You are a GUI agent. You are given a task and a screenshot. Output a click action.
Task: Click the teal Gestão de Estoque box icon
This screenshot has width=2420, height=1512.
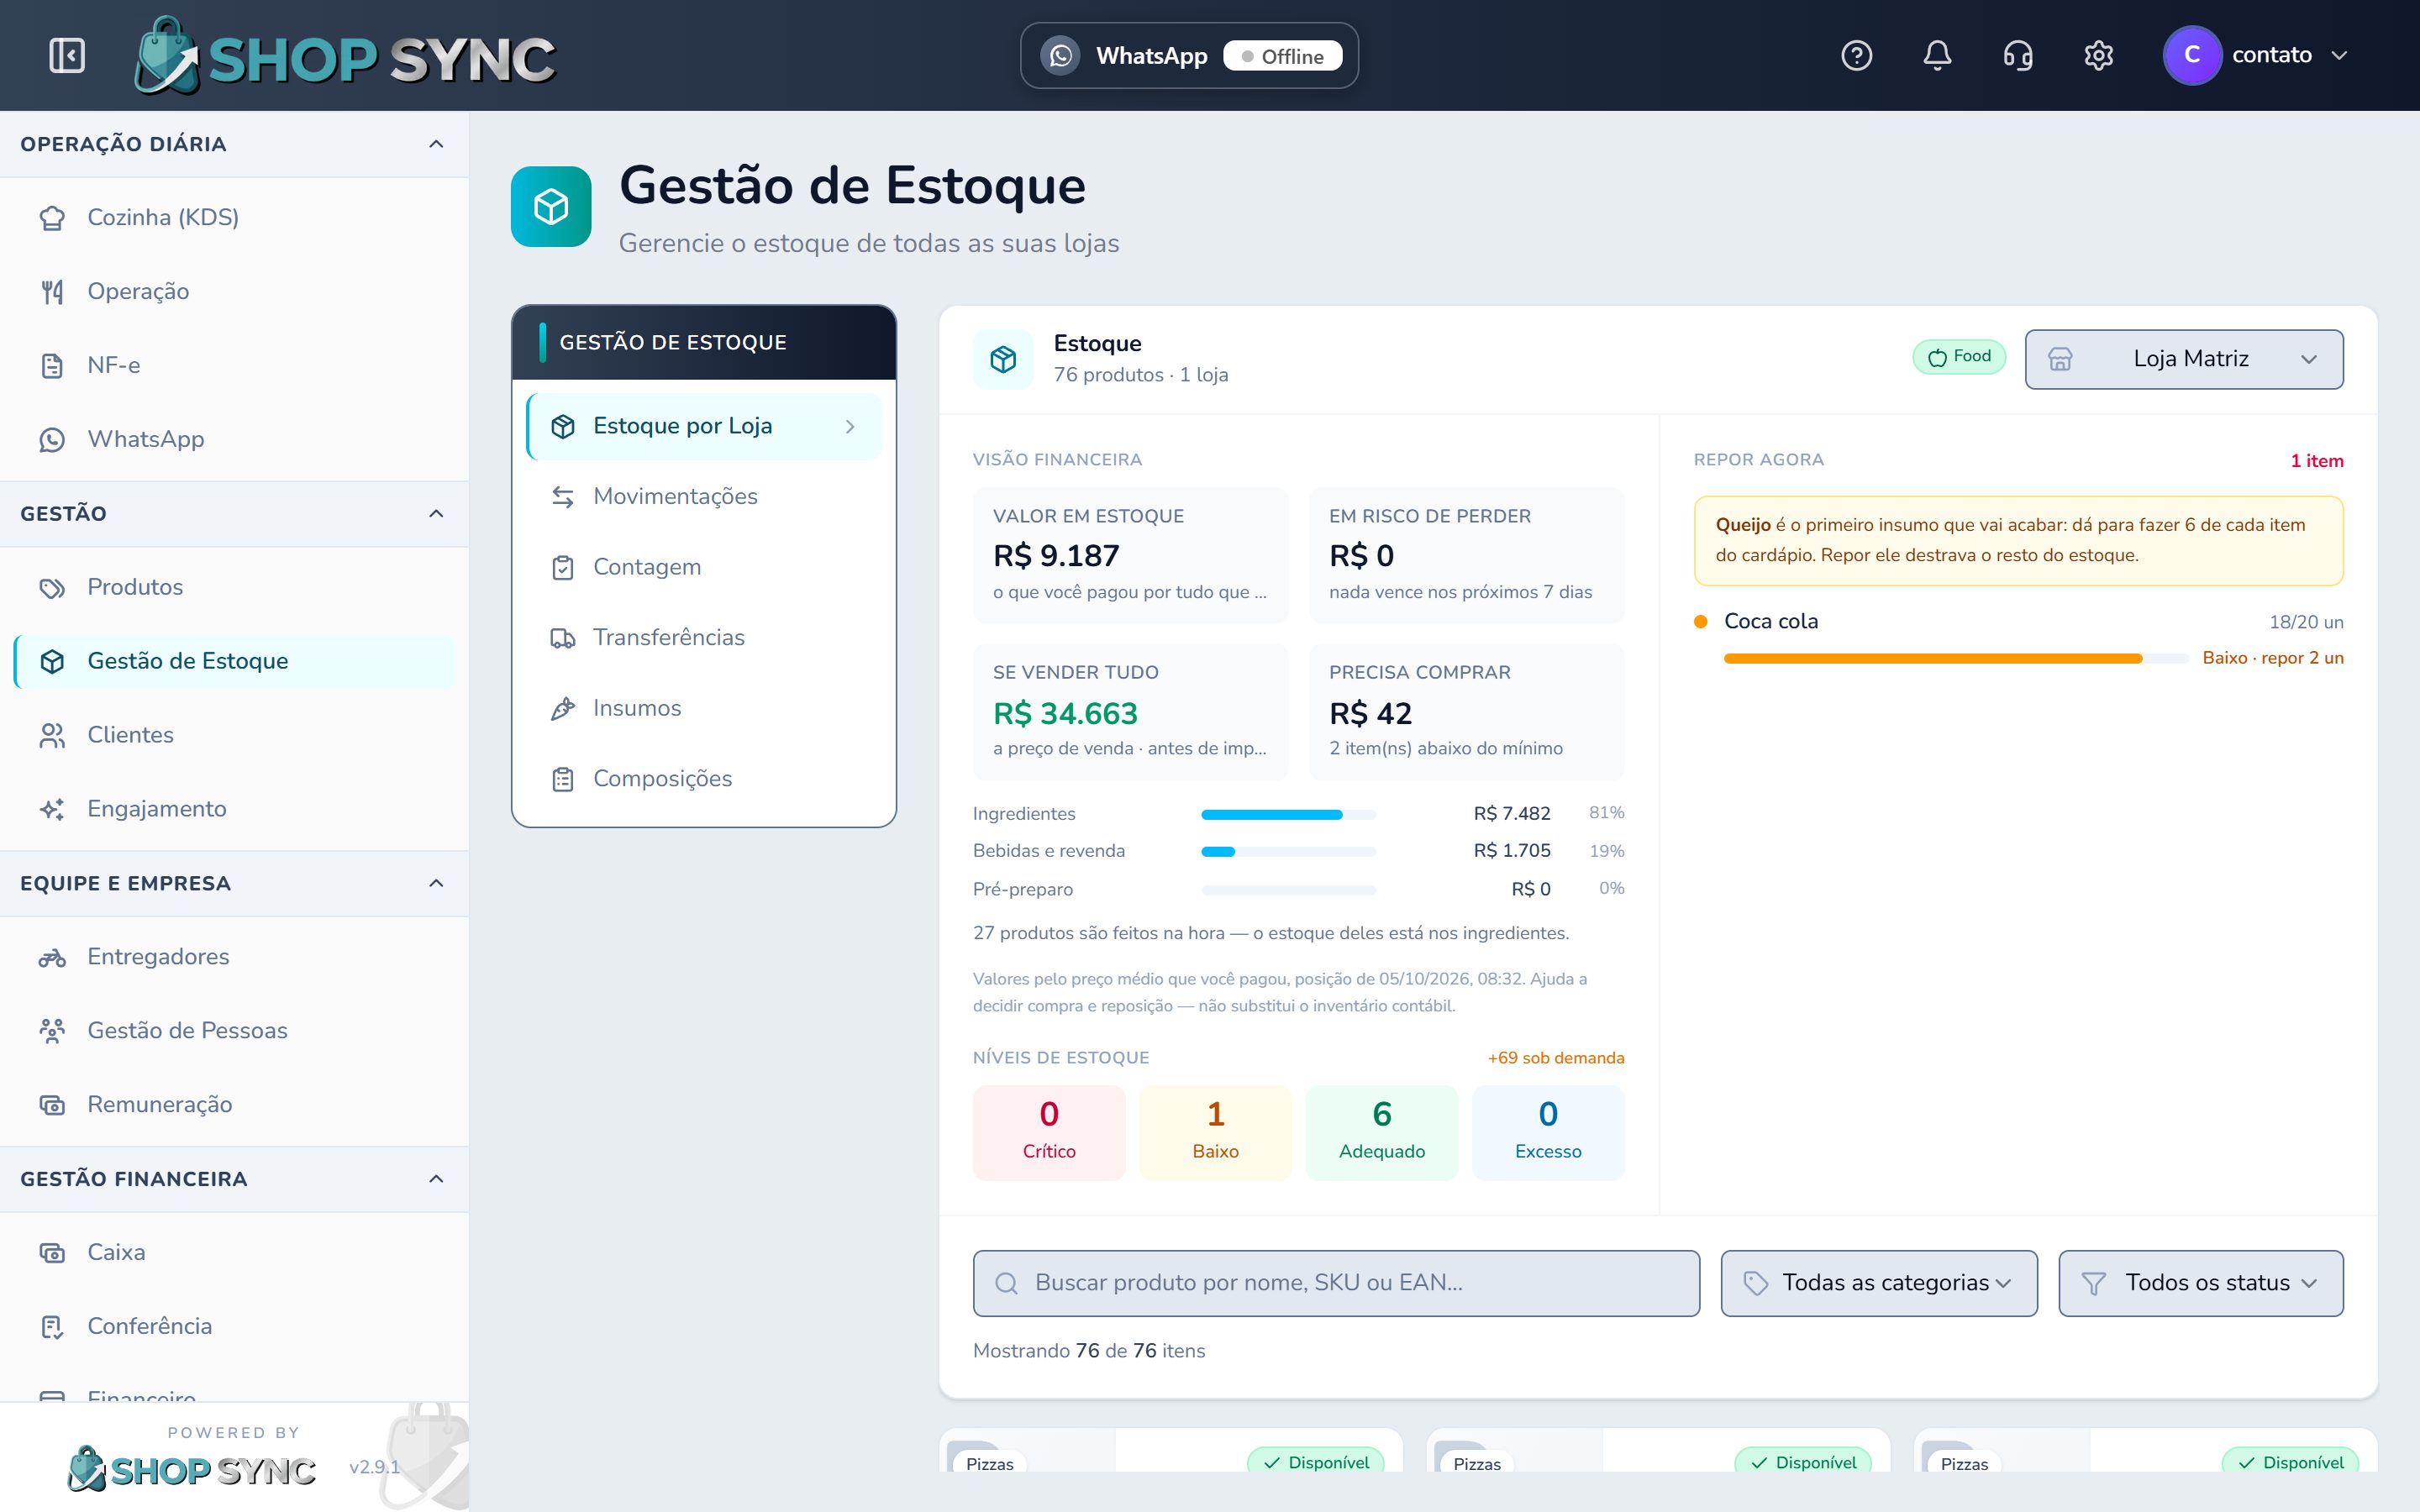551,206
